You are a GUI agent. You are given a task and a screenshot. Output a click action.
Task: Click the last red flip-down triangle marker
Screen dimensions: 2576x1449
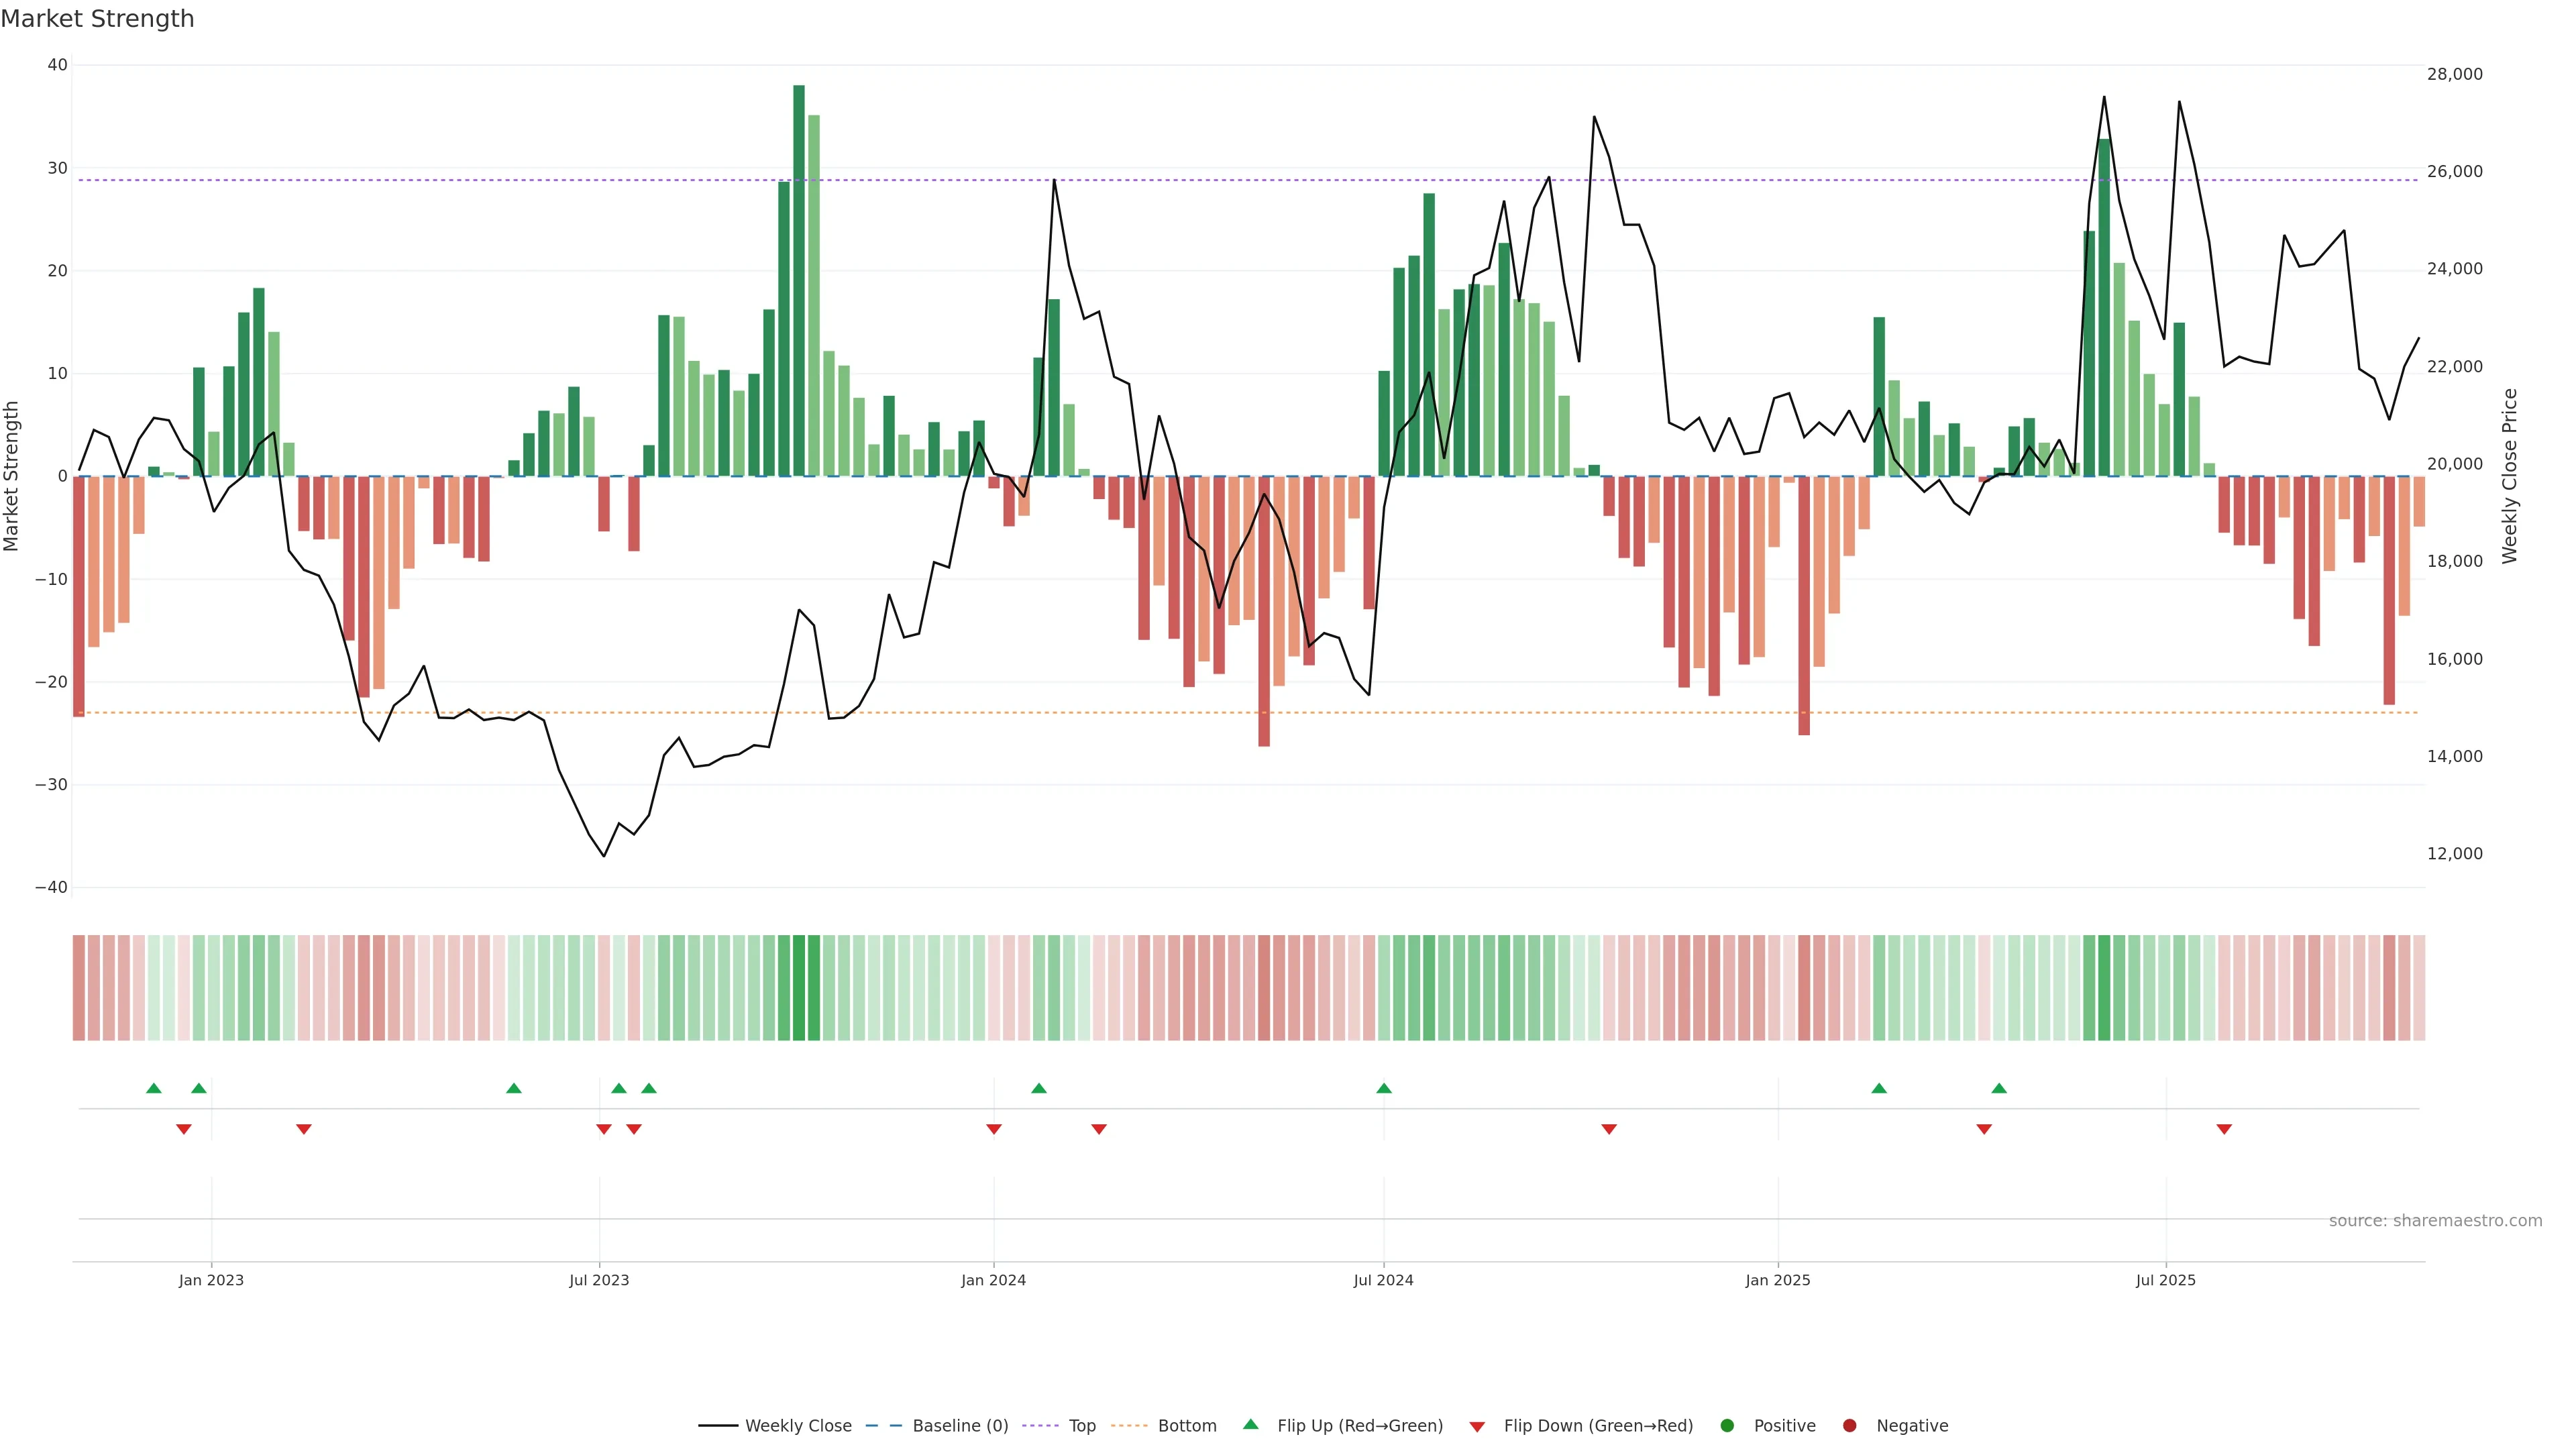(2224, 1129)
